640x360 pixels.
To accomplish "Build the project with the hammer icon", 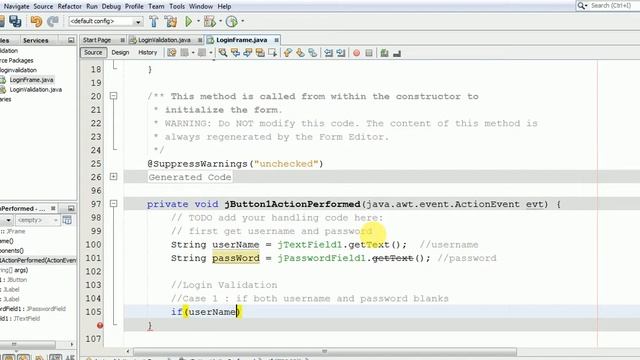I will (x=154, y=21).
